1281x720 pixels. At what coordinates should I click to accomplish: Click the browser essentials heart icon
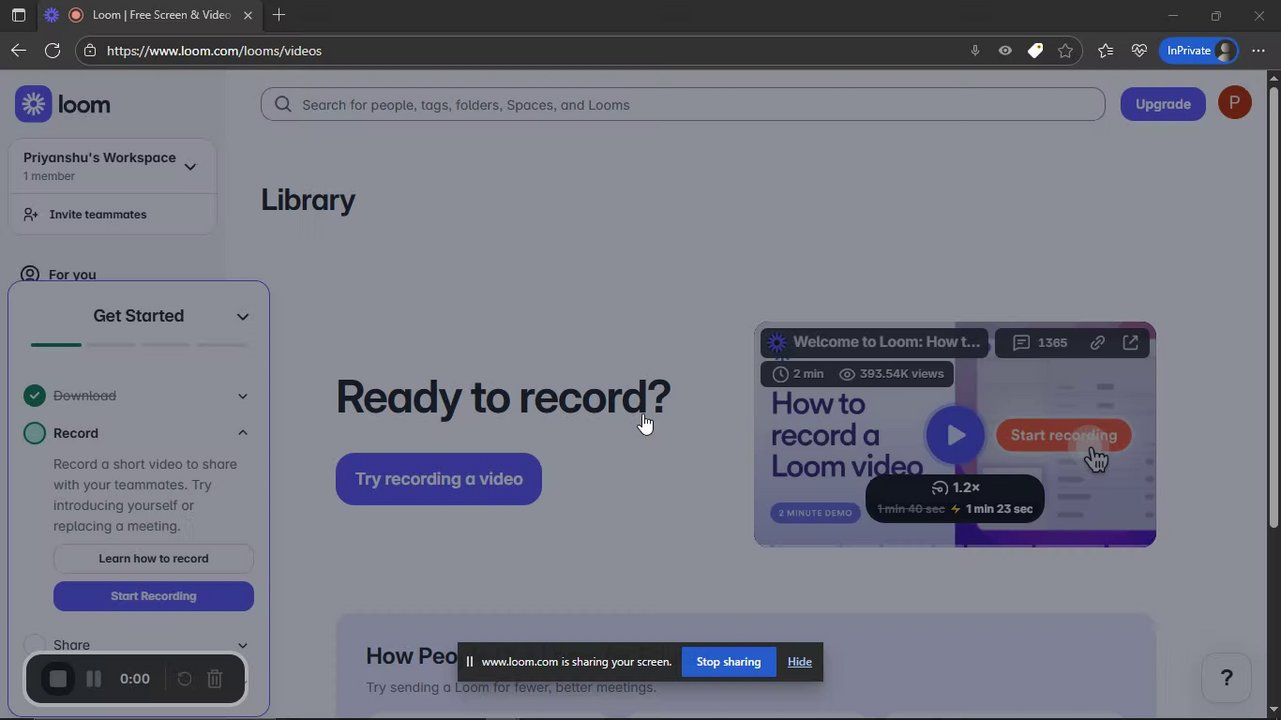(1139, 50)
